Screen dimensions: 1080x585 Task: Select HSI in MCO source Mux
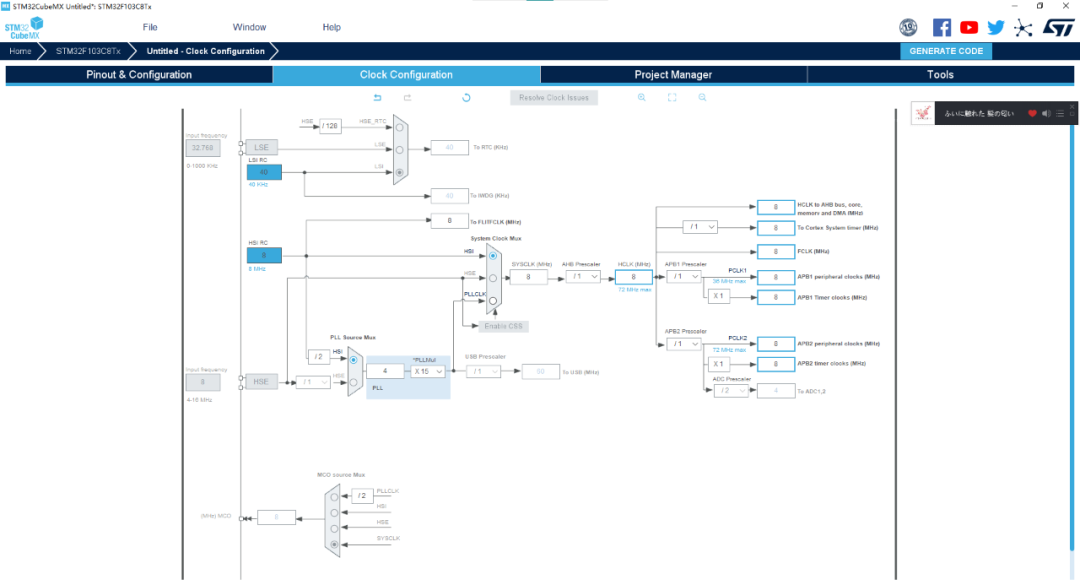tap(334, 513)
